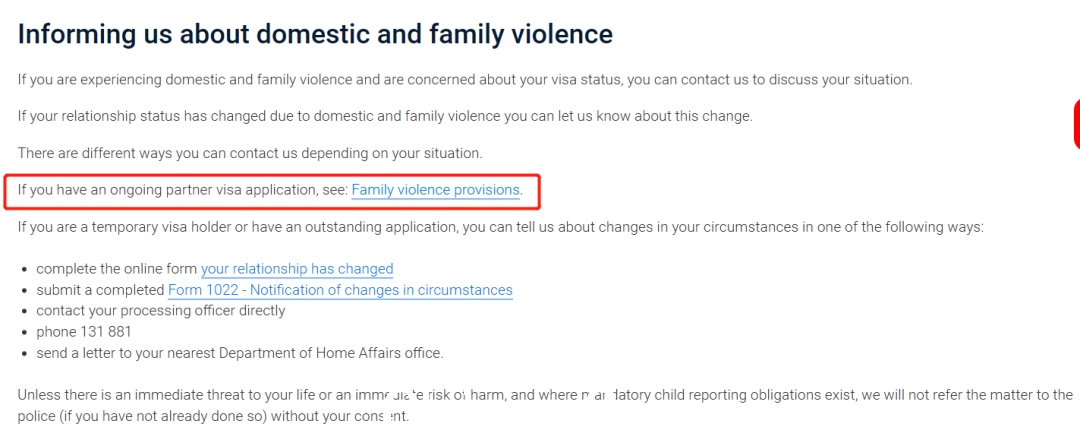
Task: Click the bullet dot beside 'complete the online form'
Action: [25, 270]
